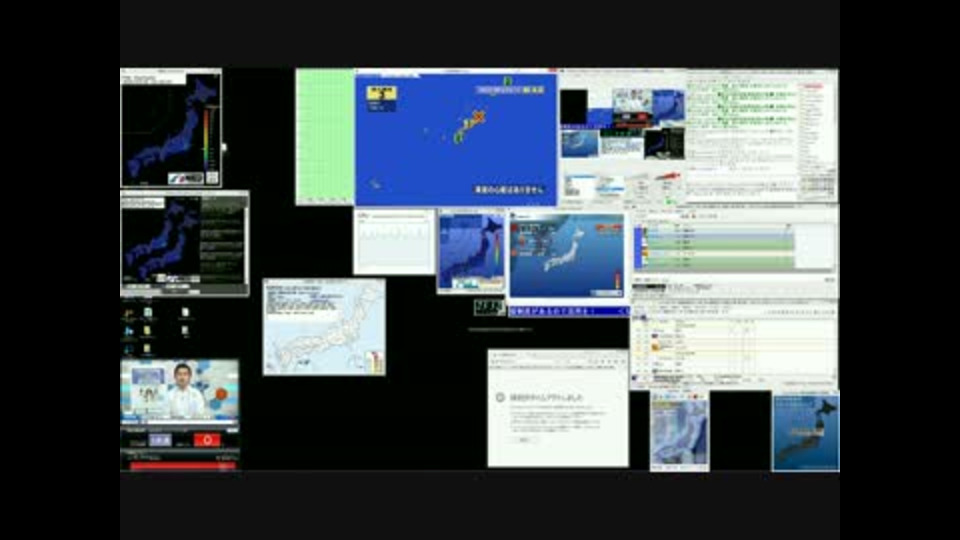Screen dimensions: 960x540
Task: Click the Pacific Japan map with intensity legend
Action: point(567,255)
